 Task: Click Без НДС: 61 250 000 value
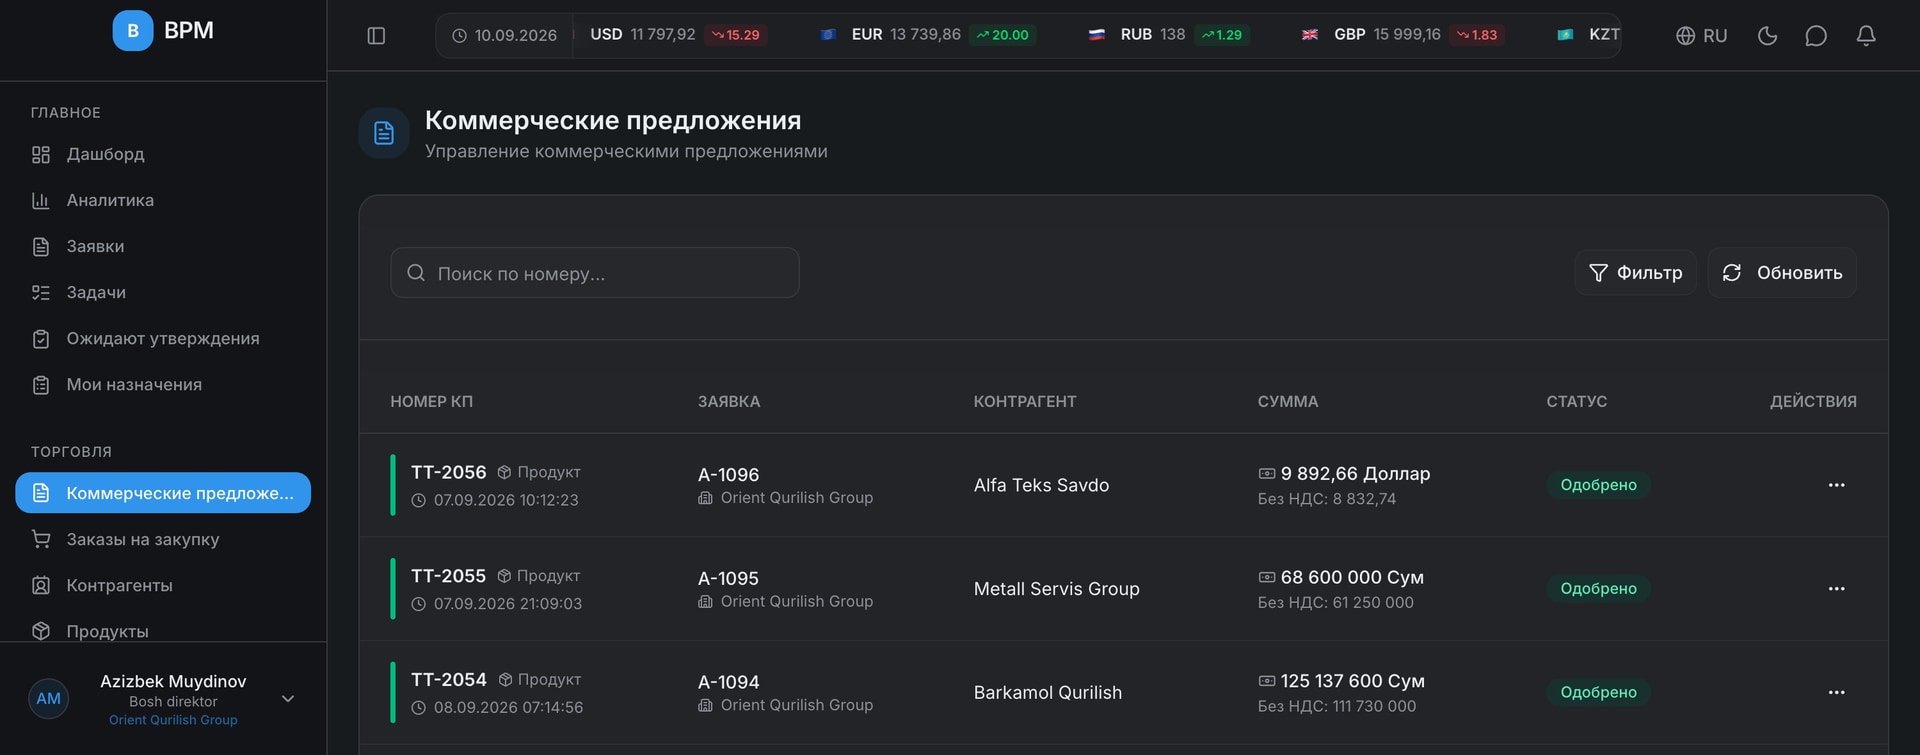[1336, 603]
